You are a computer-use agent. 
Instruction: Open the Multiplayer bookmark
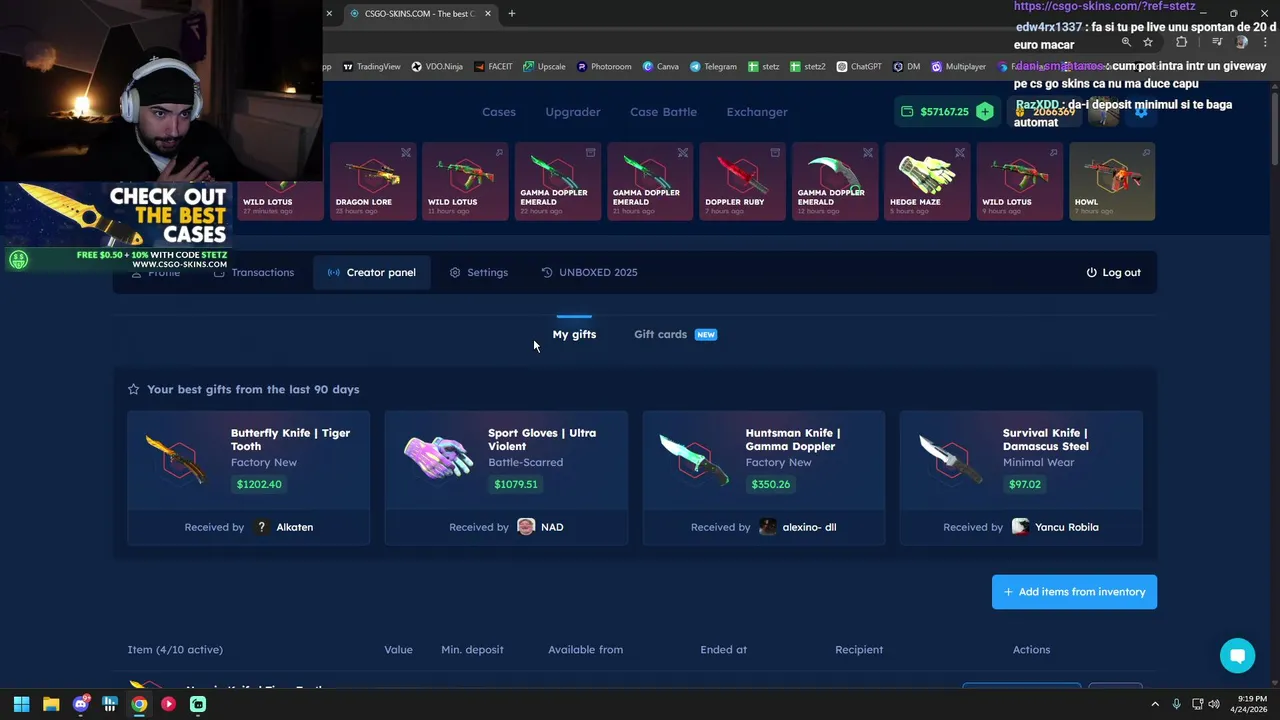tap(958, 67)
